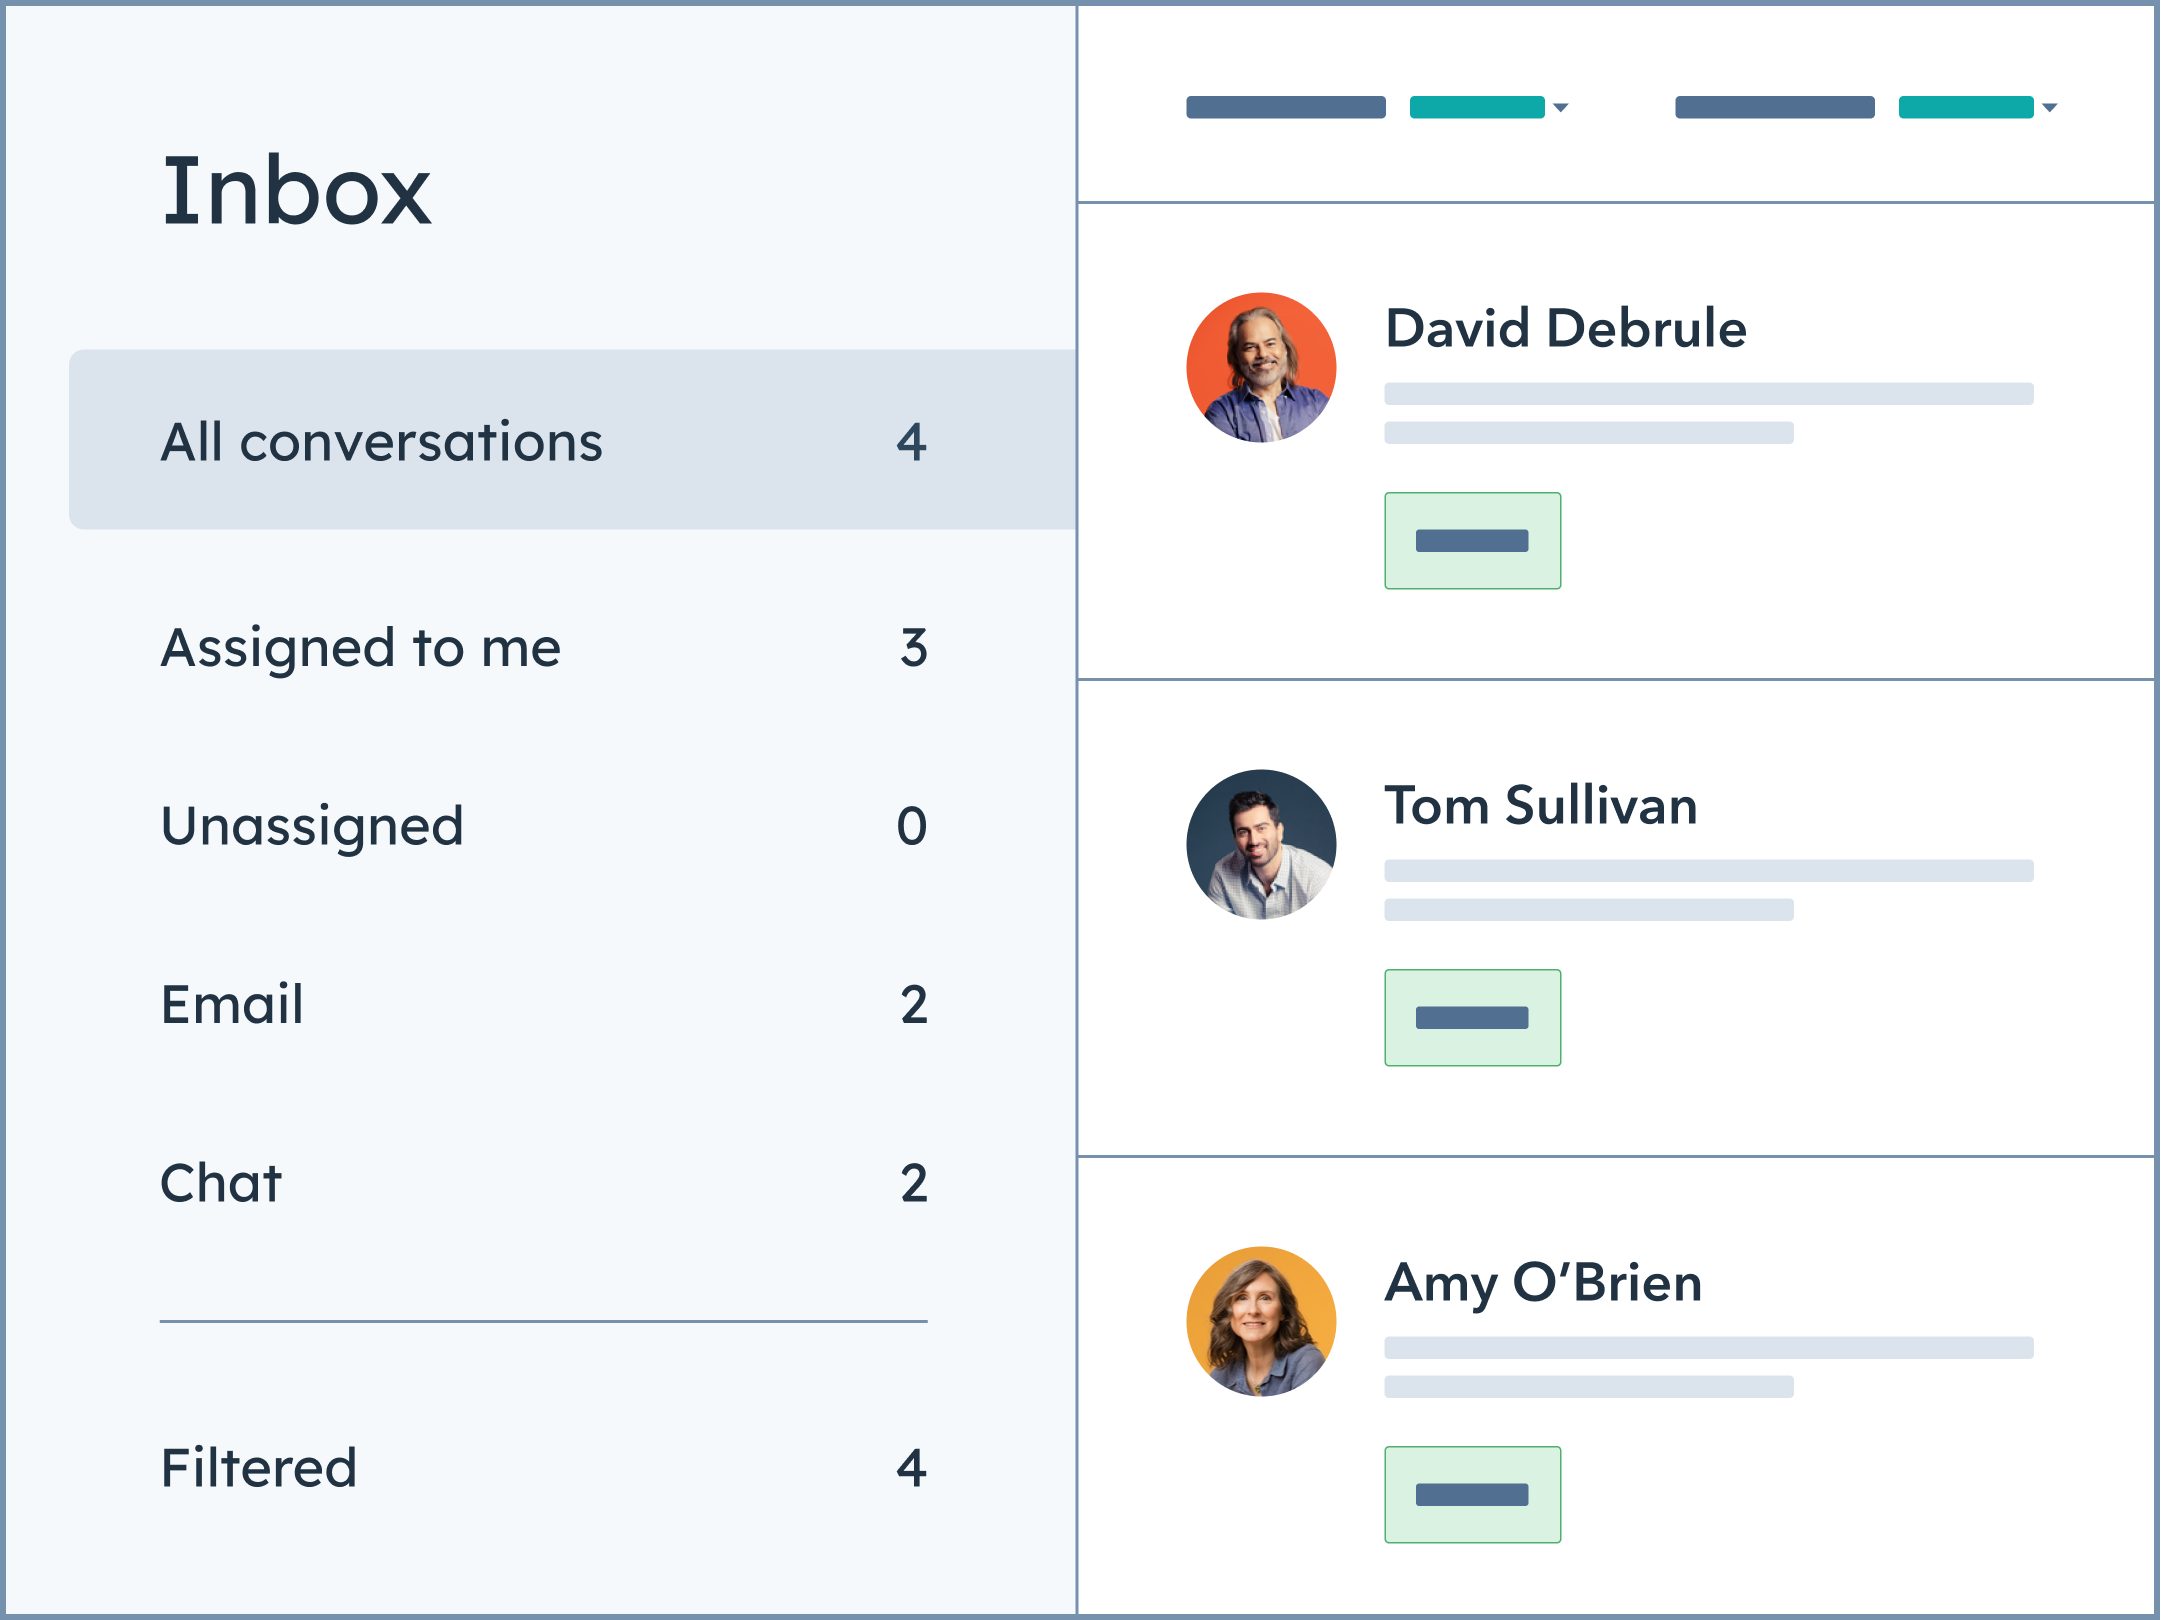2161x1620 pixels.
Task: Open the second teal filter dropdown arrow
Action: [x=2050, y=107]
